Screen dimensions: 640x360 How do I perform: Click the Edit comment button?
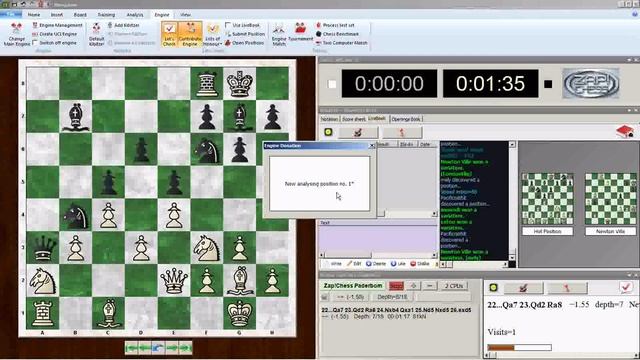pyautogui.click(x=354, y=264)
